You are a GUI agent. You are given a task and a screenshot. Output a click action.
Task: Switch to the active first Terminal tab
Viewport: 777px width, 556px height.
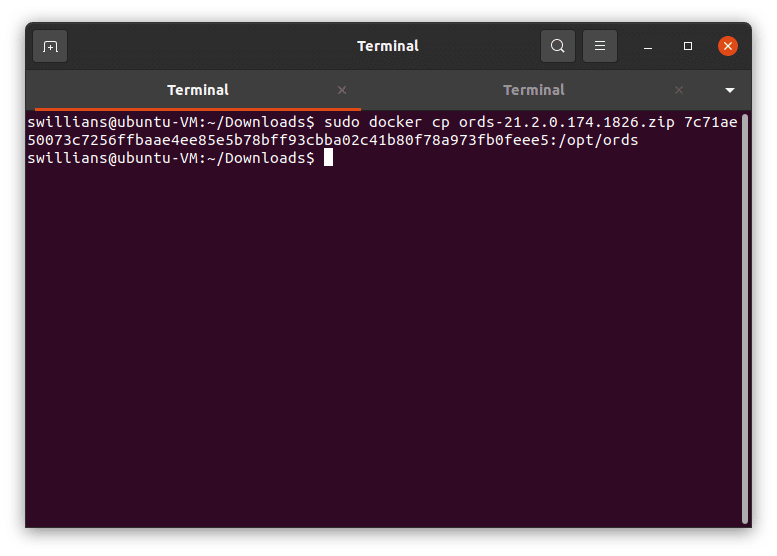click(x=198, y=90)
